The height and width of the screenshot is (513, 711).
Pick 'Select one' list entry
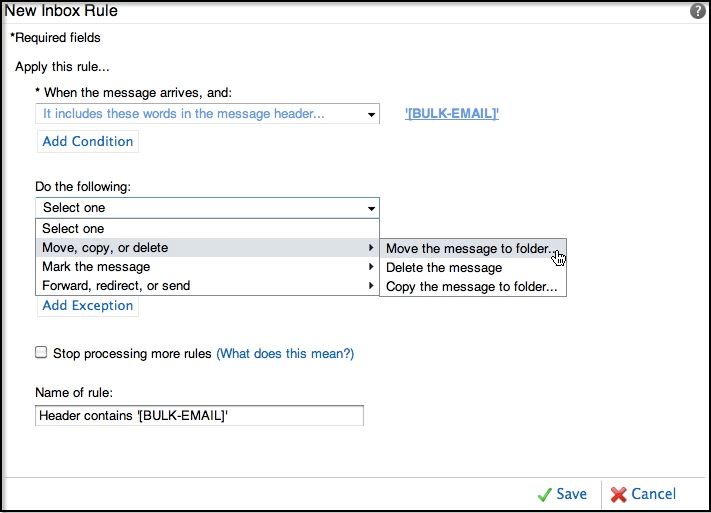[x=73, y=229]
